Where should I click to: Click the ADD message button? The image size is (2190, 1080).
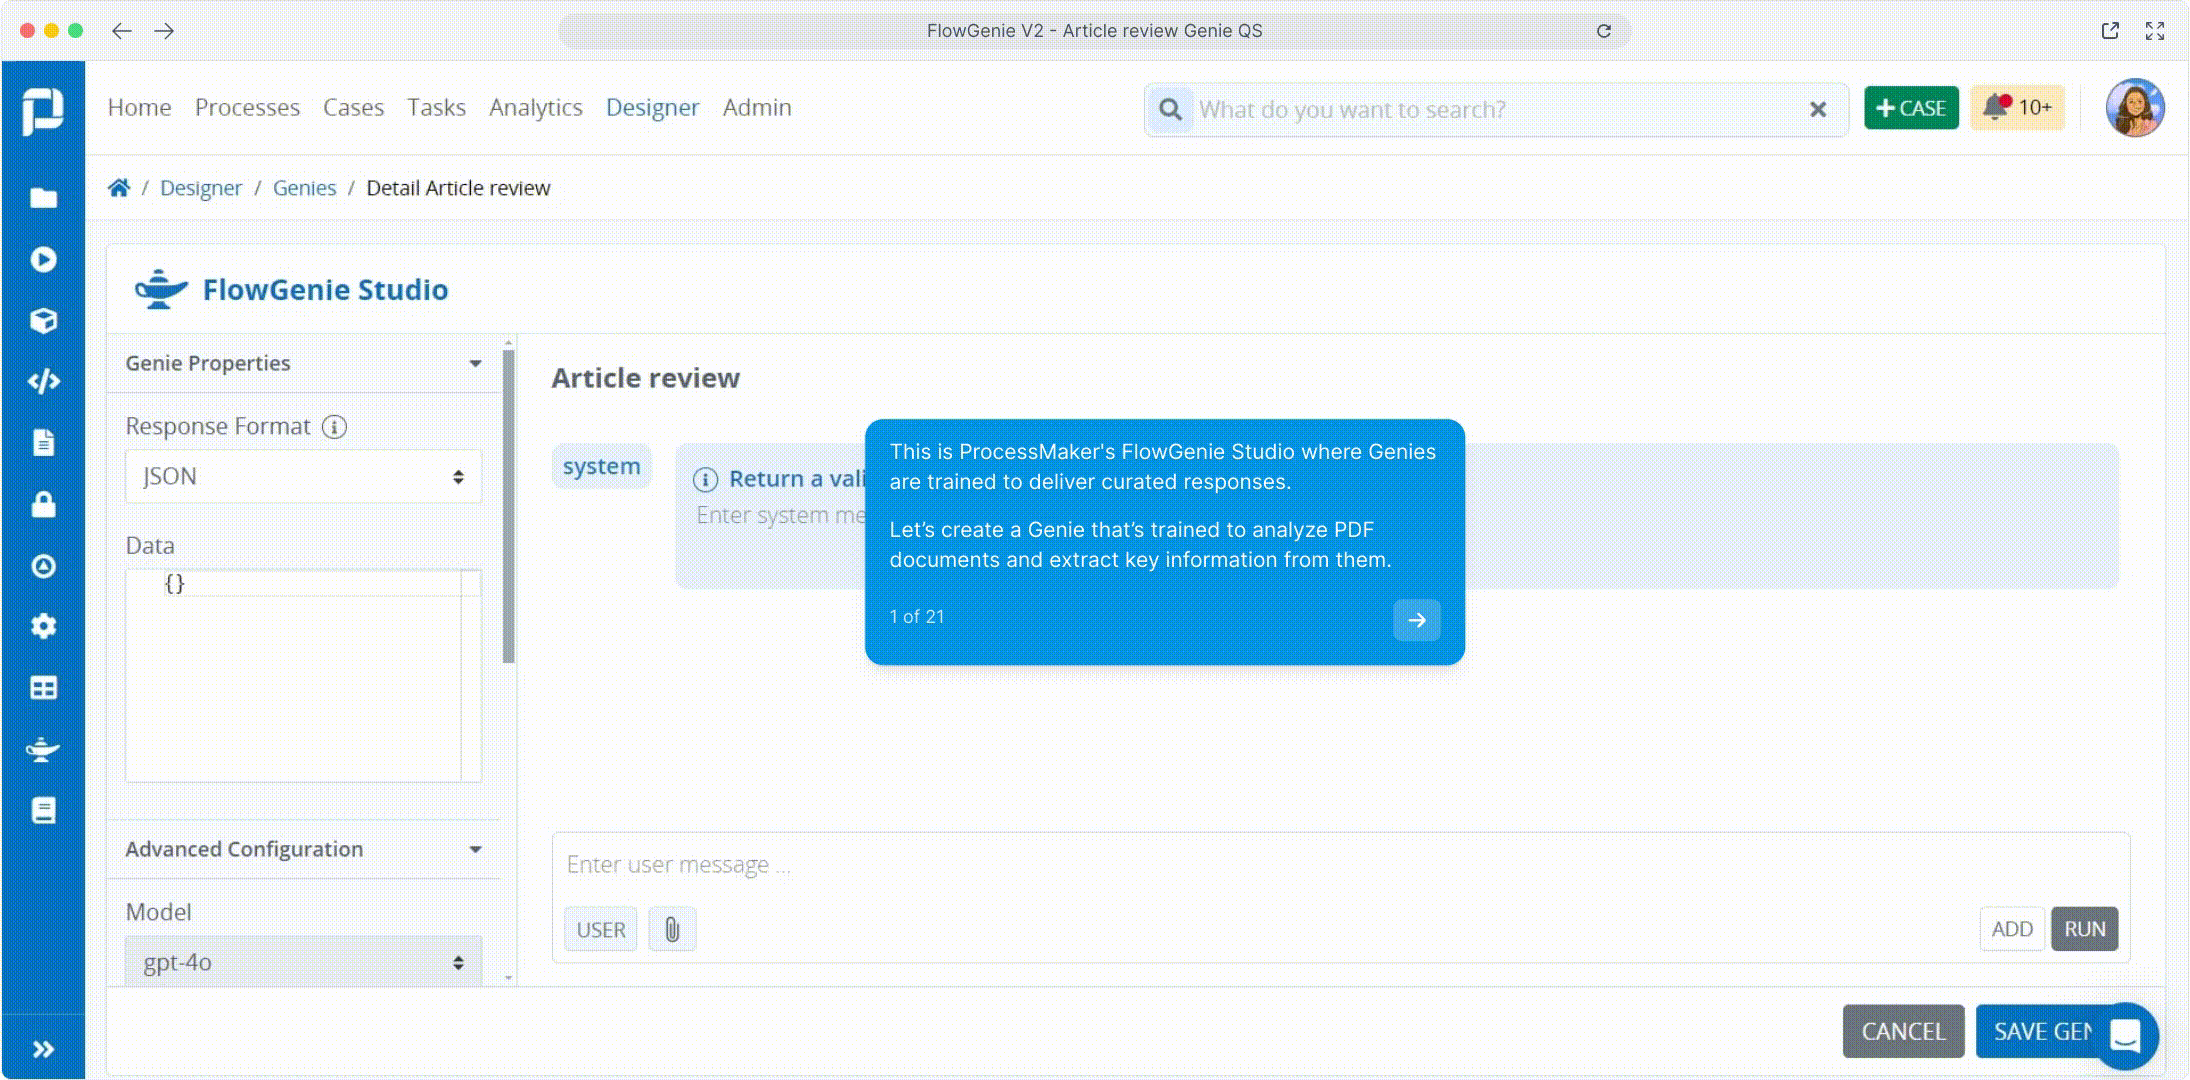coord(2011,929)
